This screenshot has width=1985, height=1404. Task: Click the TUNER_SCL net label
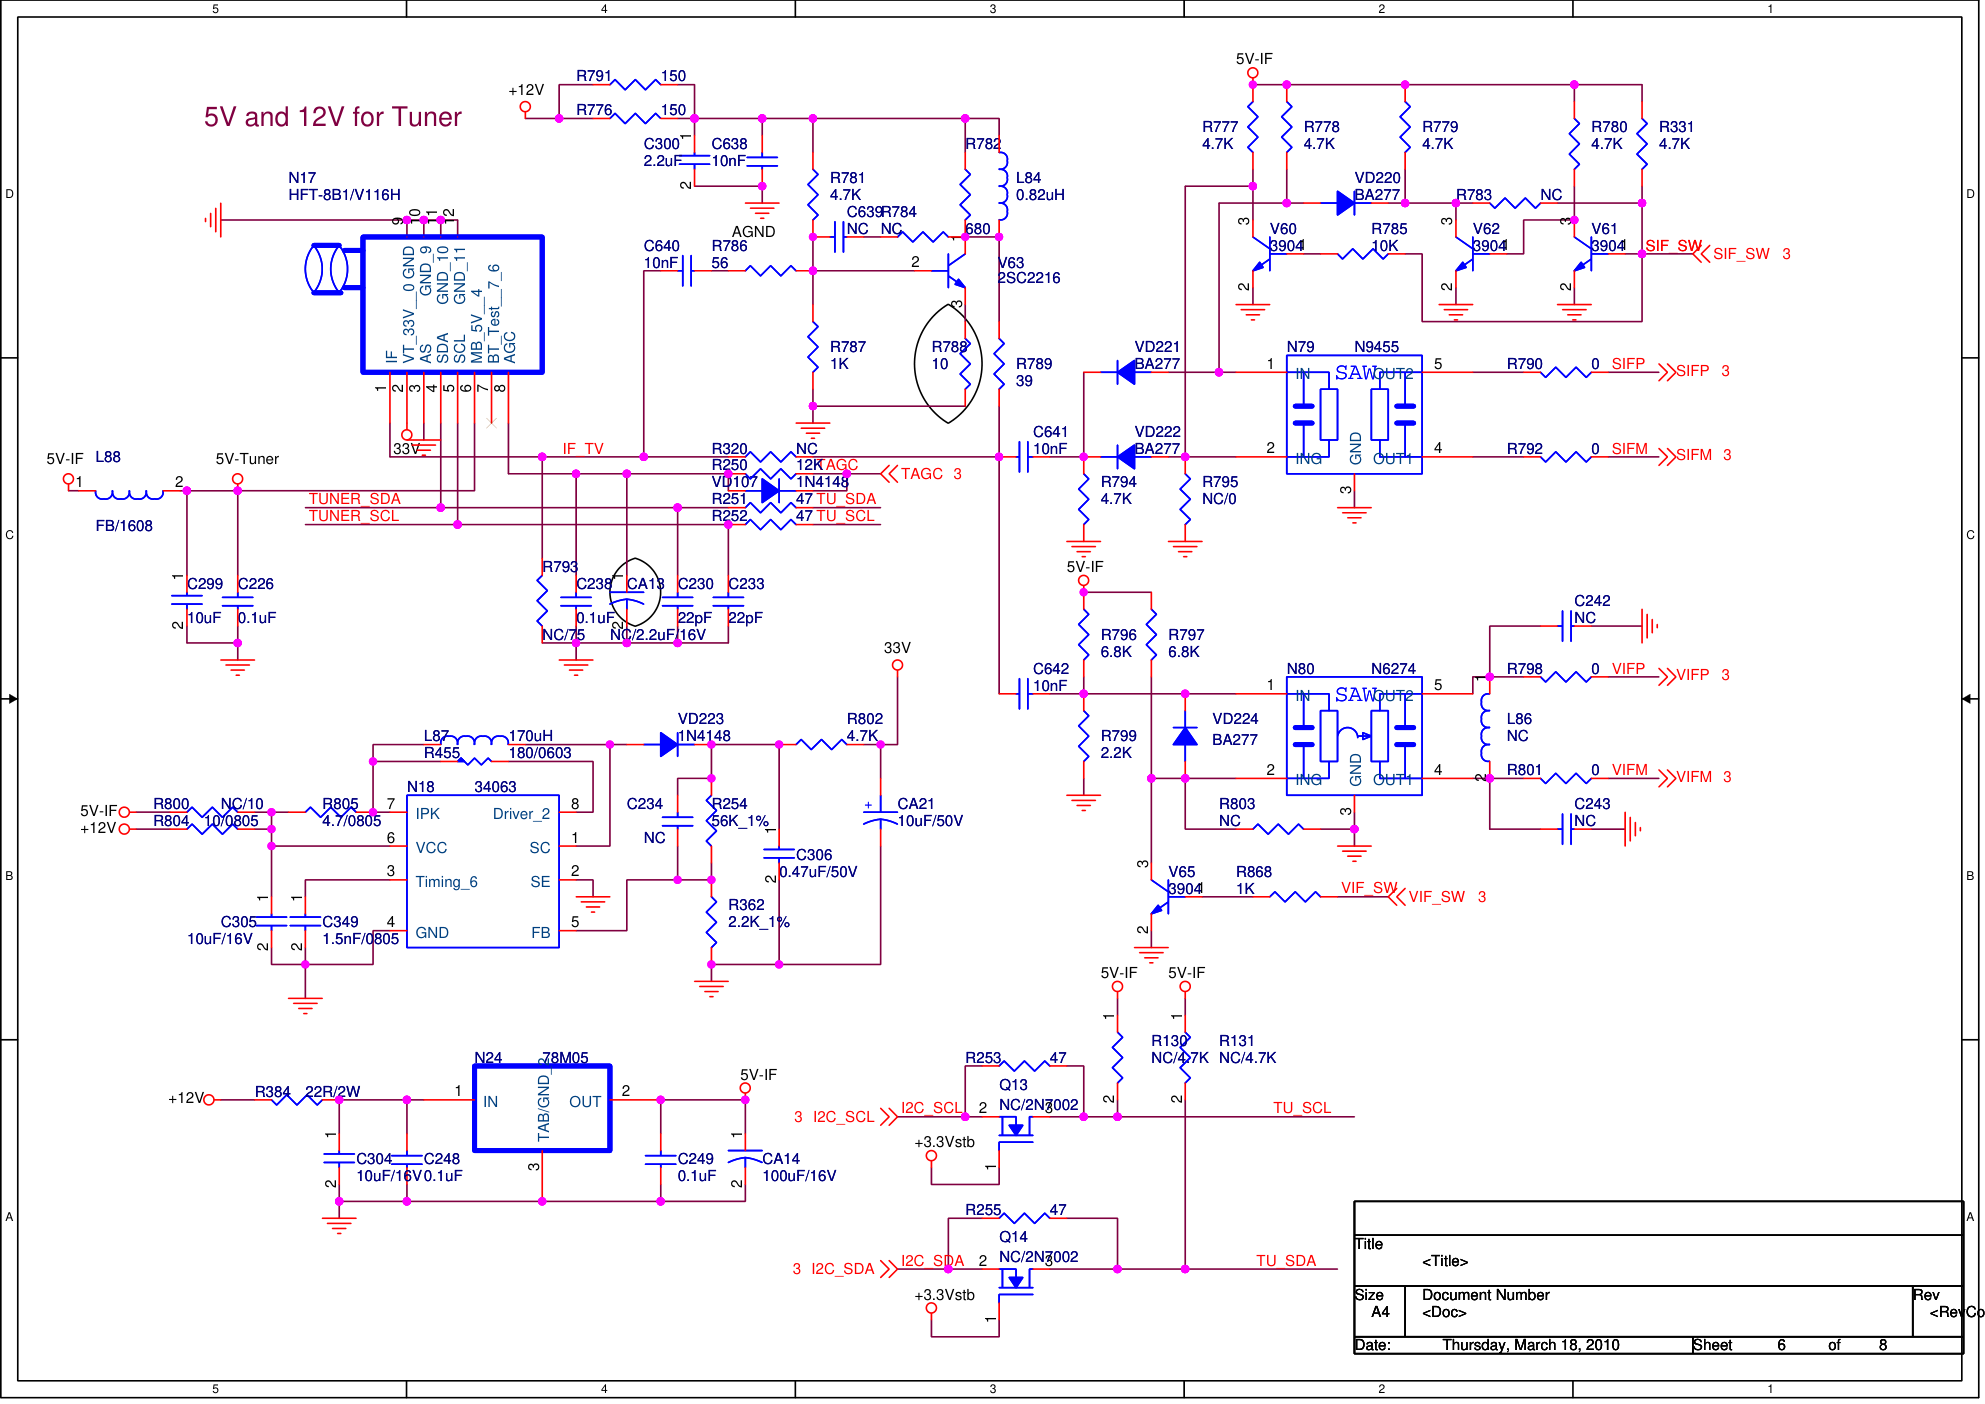[354, 516]
